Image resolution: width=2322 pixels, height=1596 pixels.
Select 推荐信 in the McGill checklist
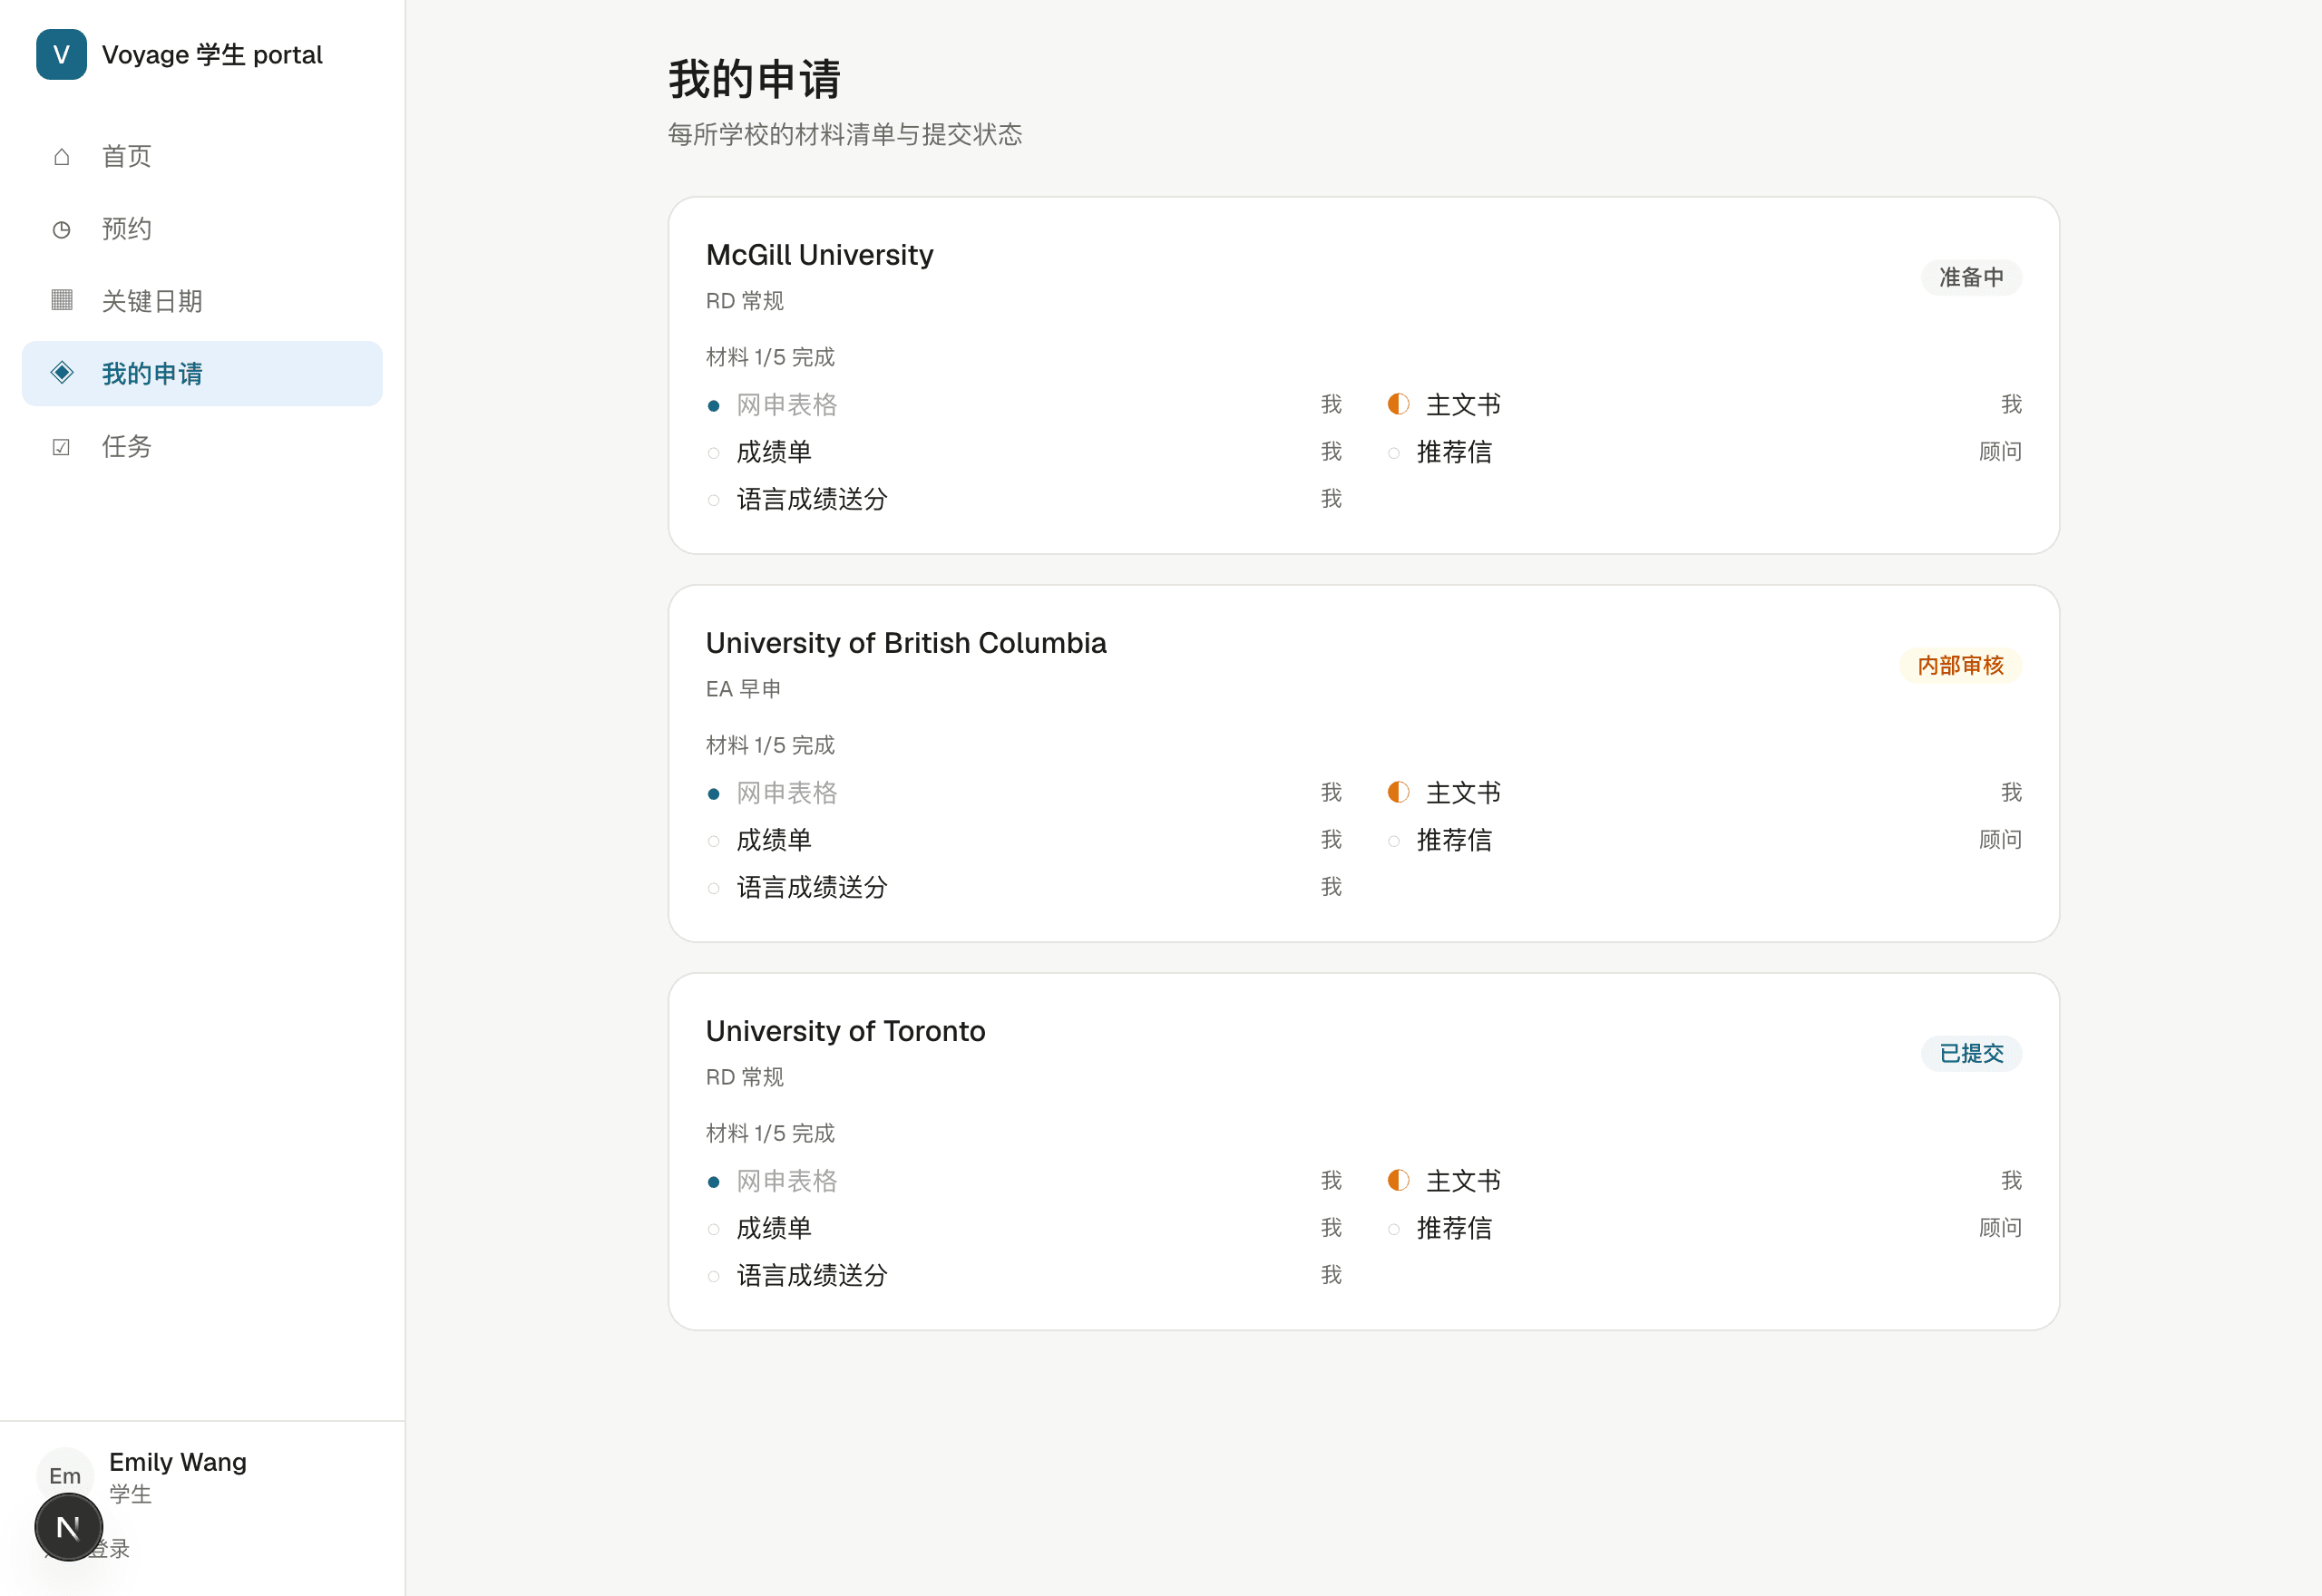pos(1454,452)
